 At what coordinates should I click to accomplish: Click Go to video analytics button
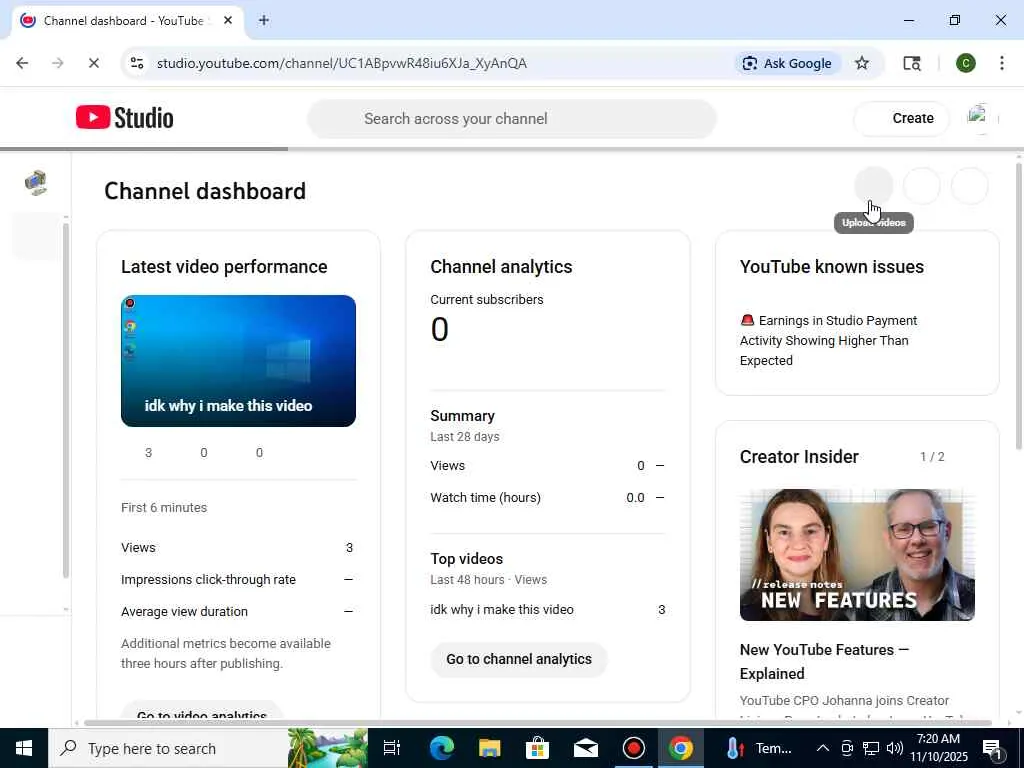(202, 711)
